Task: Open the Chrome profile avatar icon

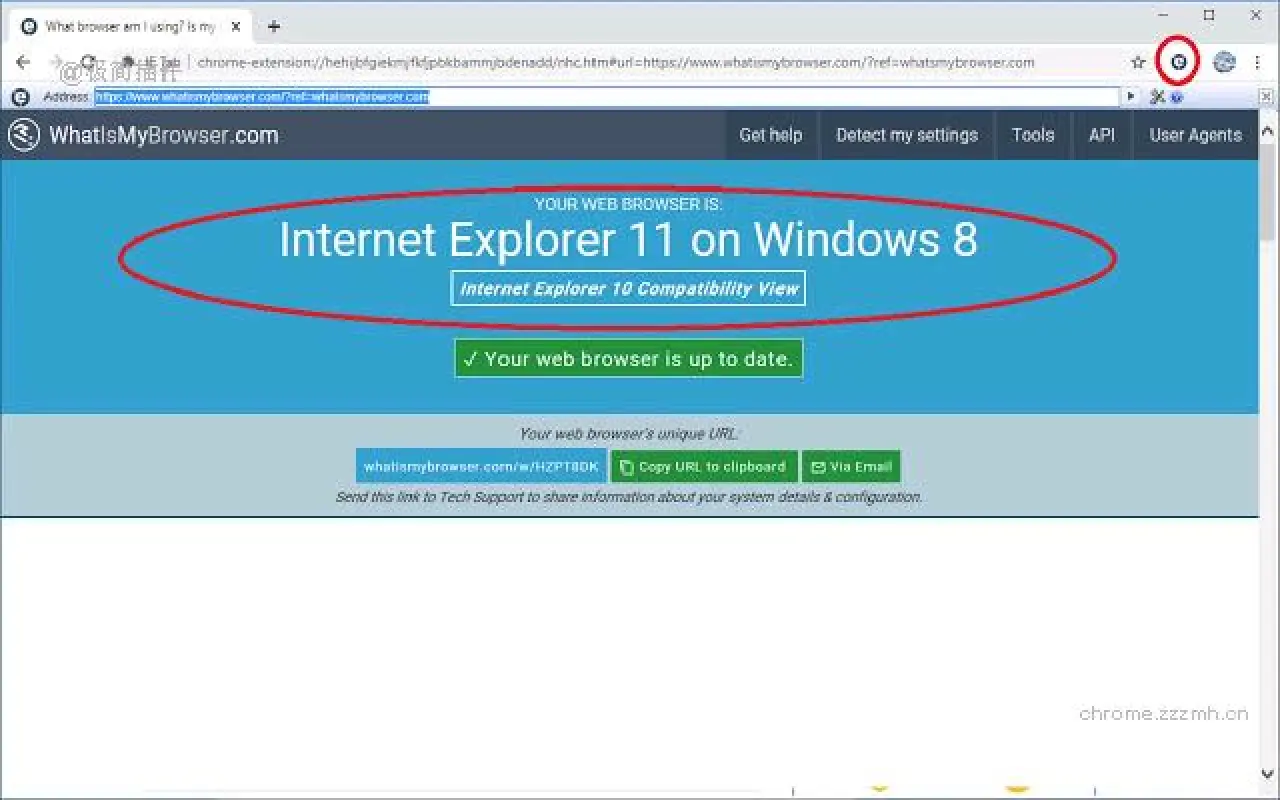Action: (1223, 61)
